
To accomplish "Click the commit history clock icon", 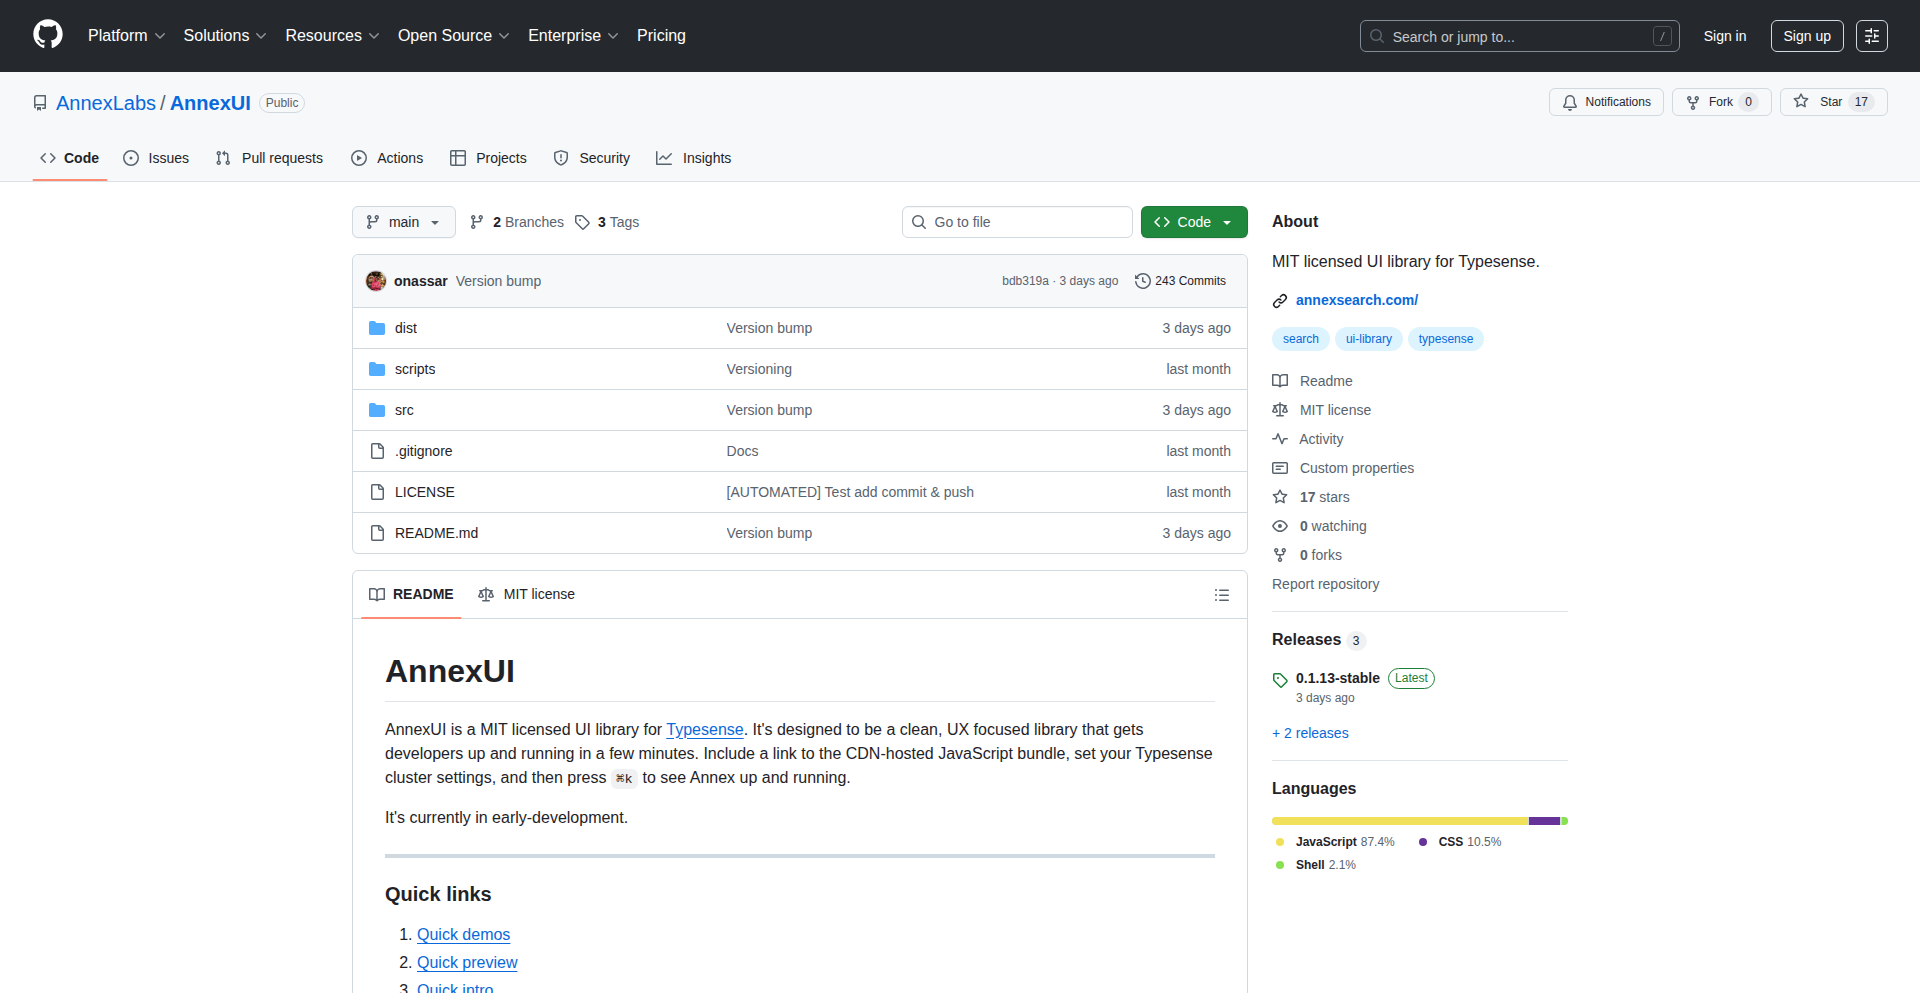I will (1142, 281).
